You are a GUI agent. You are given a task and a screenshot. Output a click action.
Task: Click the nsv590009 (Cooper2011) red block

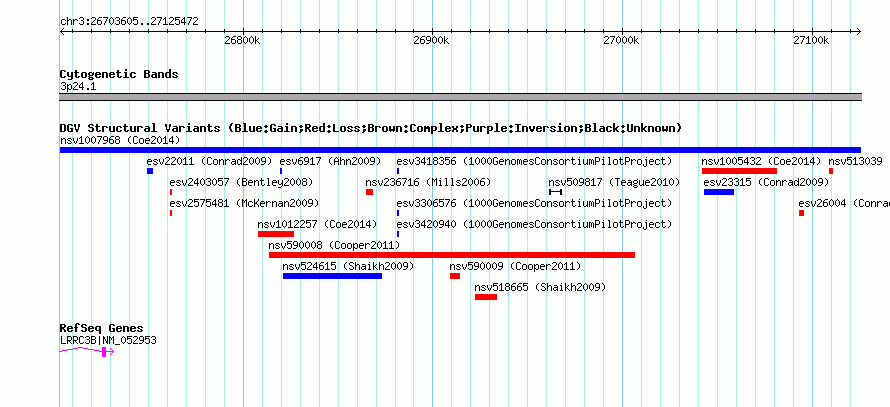point(455,276)
